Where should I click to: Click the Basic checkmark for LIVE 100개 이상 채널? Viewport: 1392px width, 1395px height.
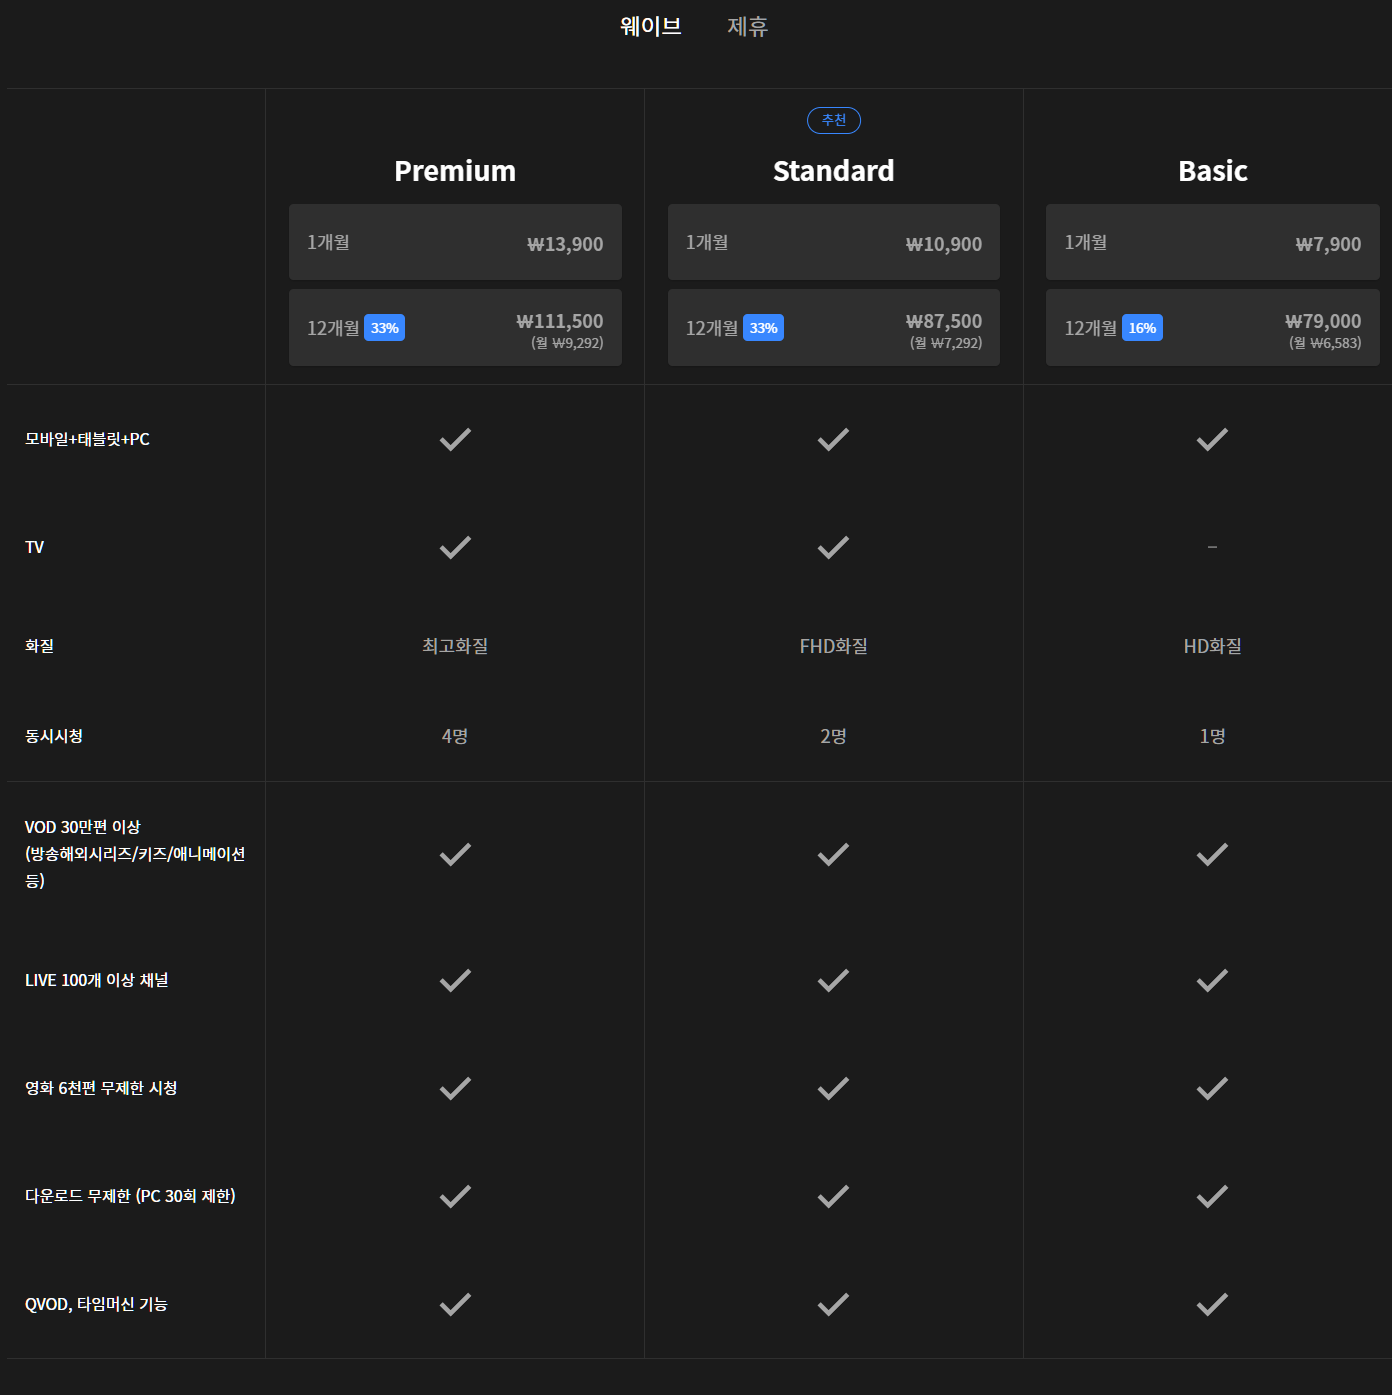[x=1212, y=980]
